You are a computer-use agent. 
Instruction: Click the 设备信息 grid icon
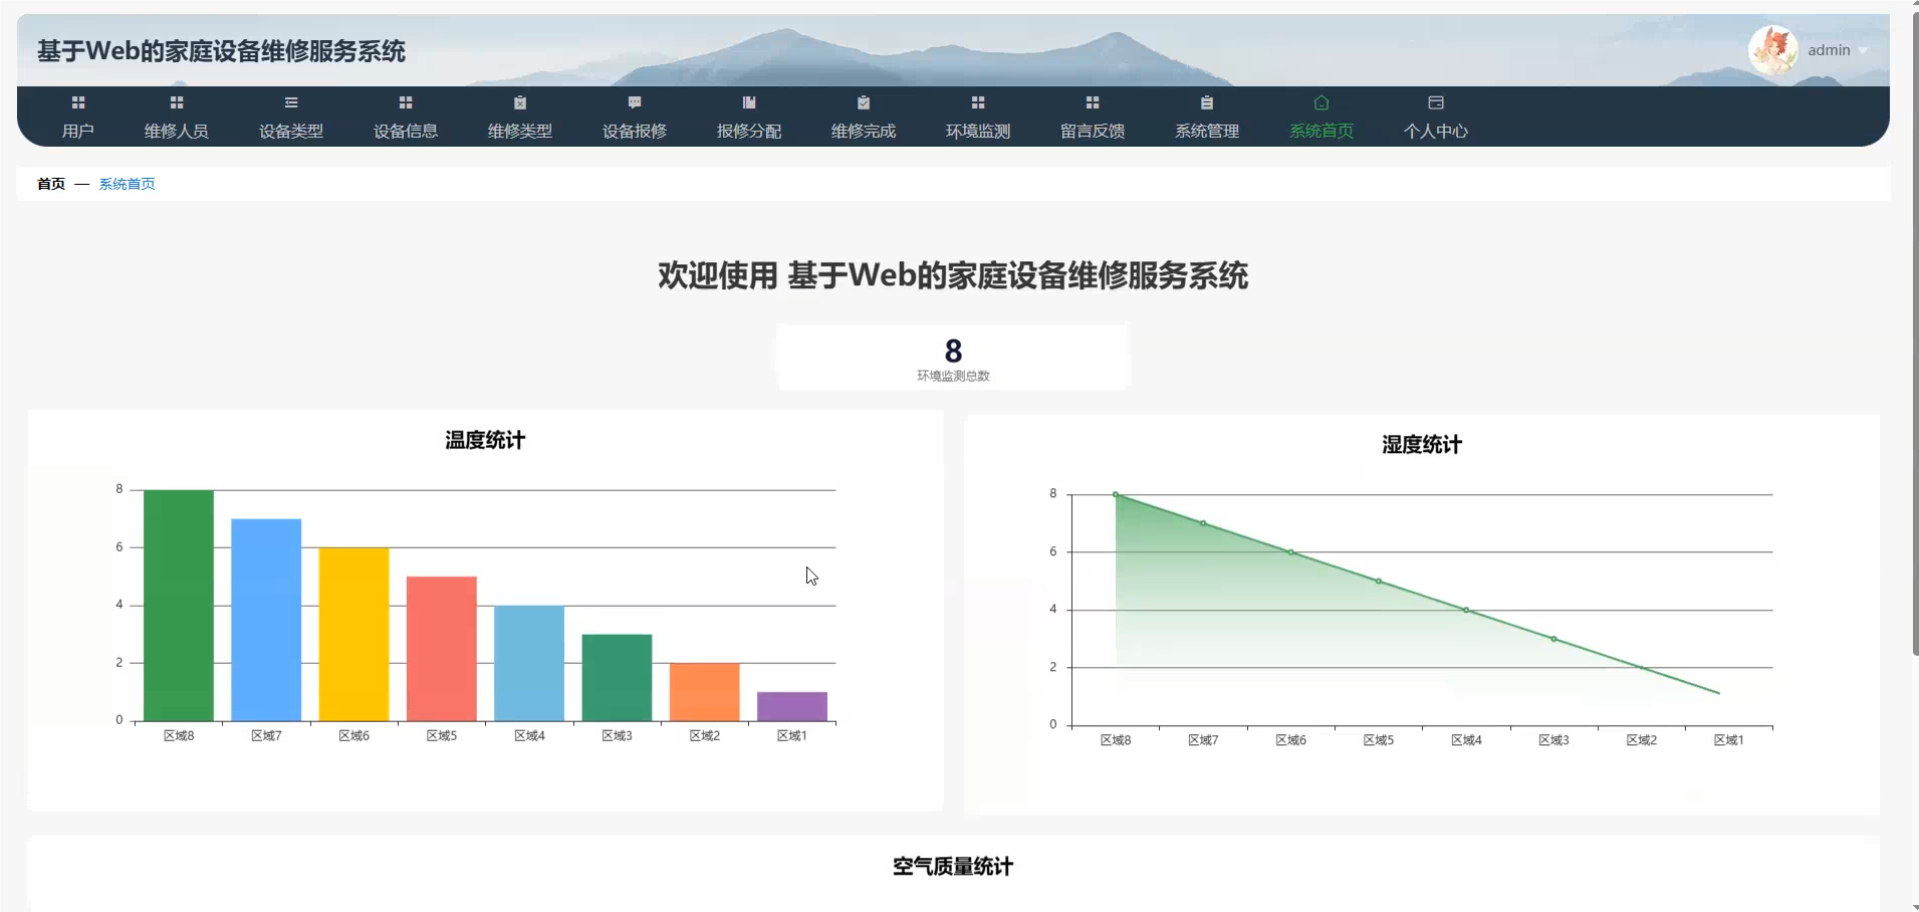pyautogui.click(x=405, y=102)
